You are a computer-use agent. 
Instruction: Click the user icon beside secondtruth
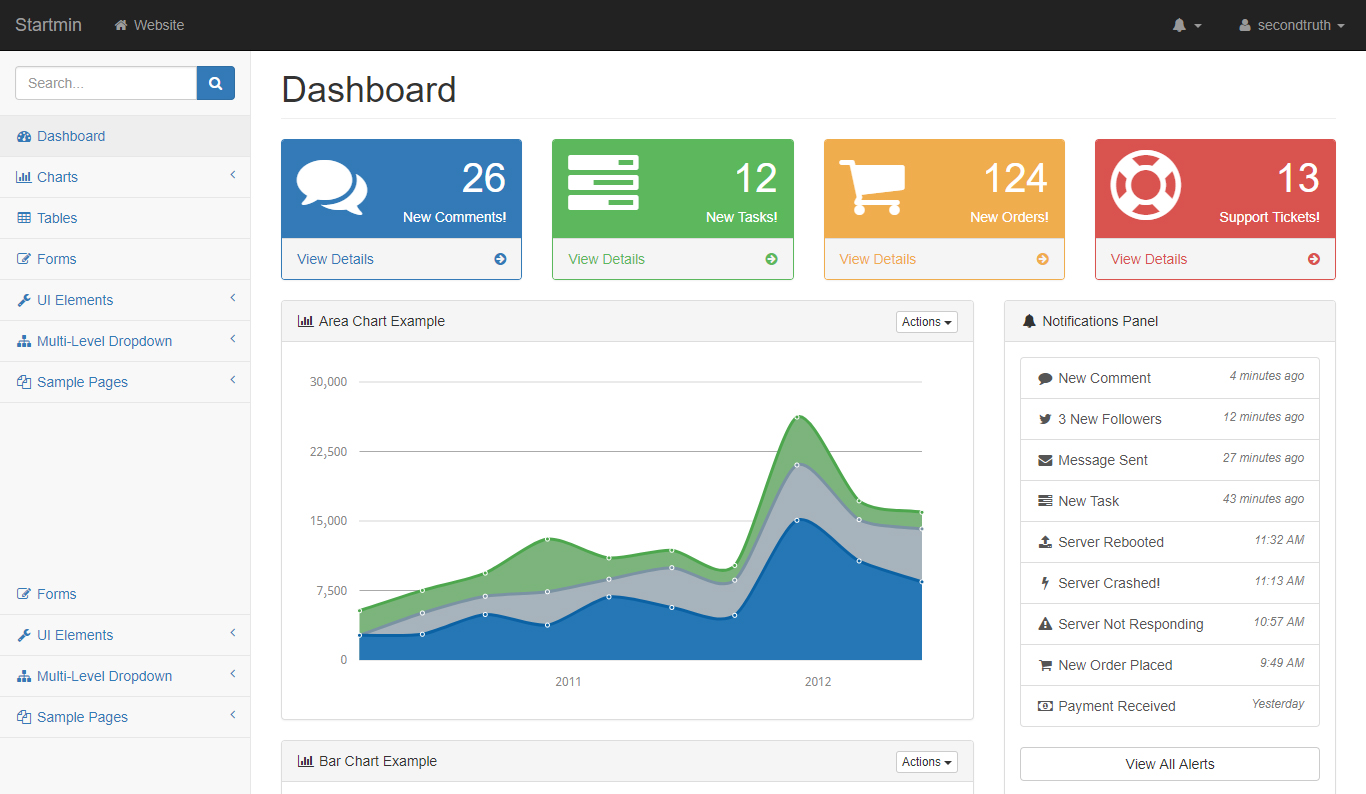[1245, 25]
